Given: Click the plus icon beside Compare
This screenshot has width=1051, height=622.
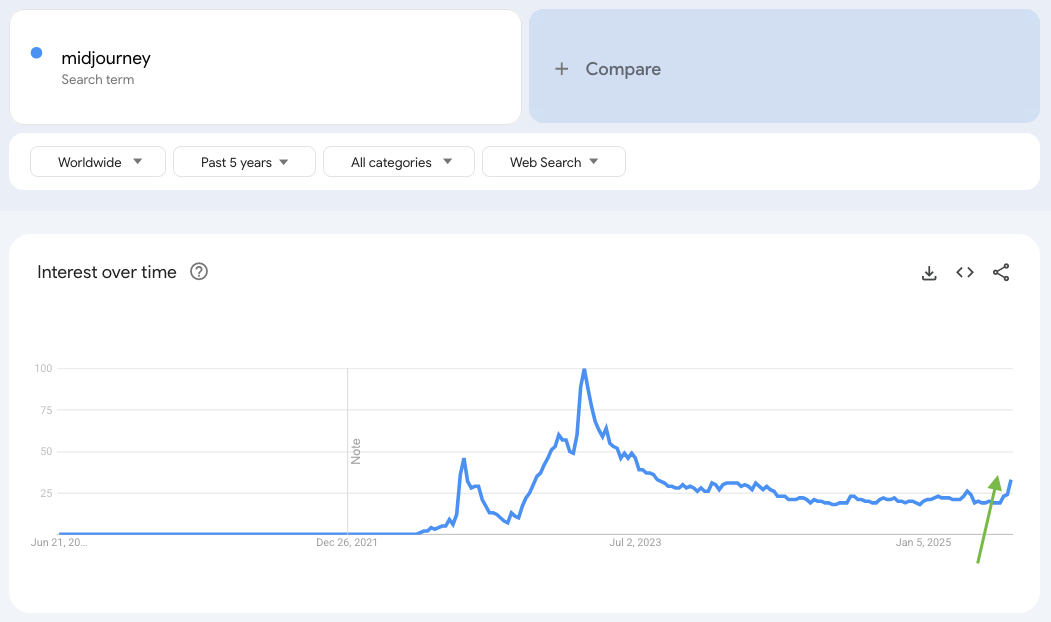Looking at the screenshot, I should (x=562, y=69).
